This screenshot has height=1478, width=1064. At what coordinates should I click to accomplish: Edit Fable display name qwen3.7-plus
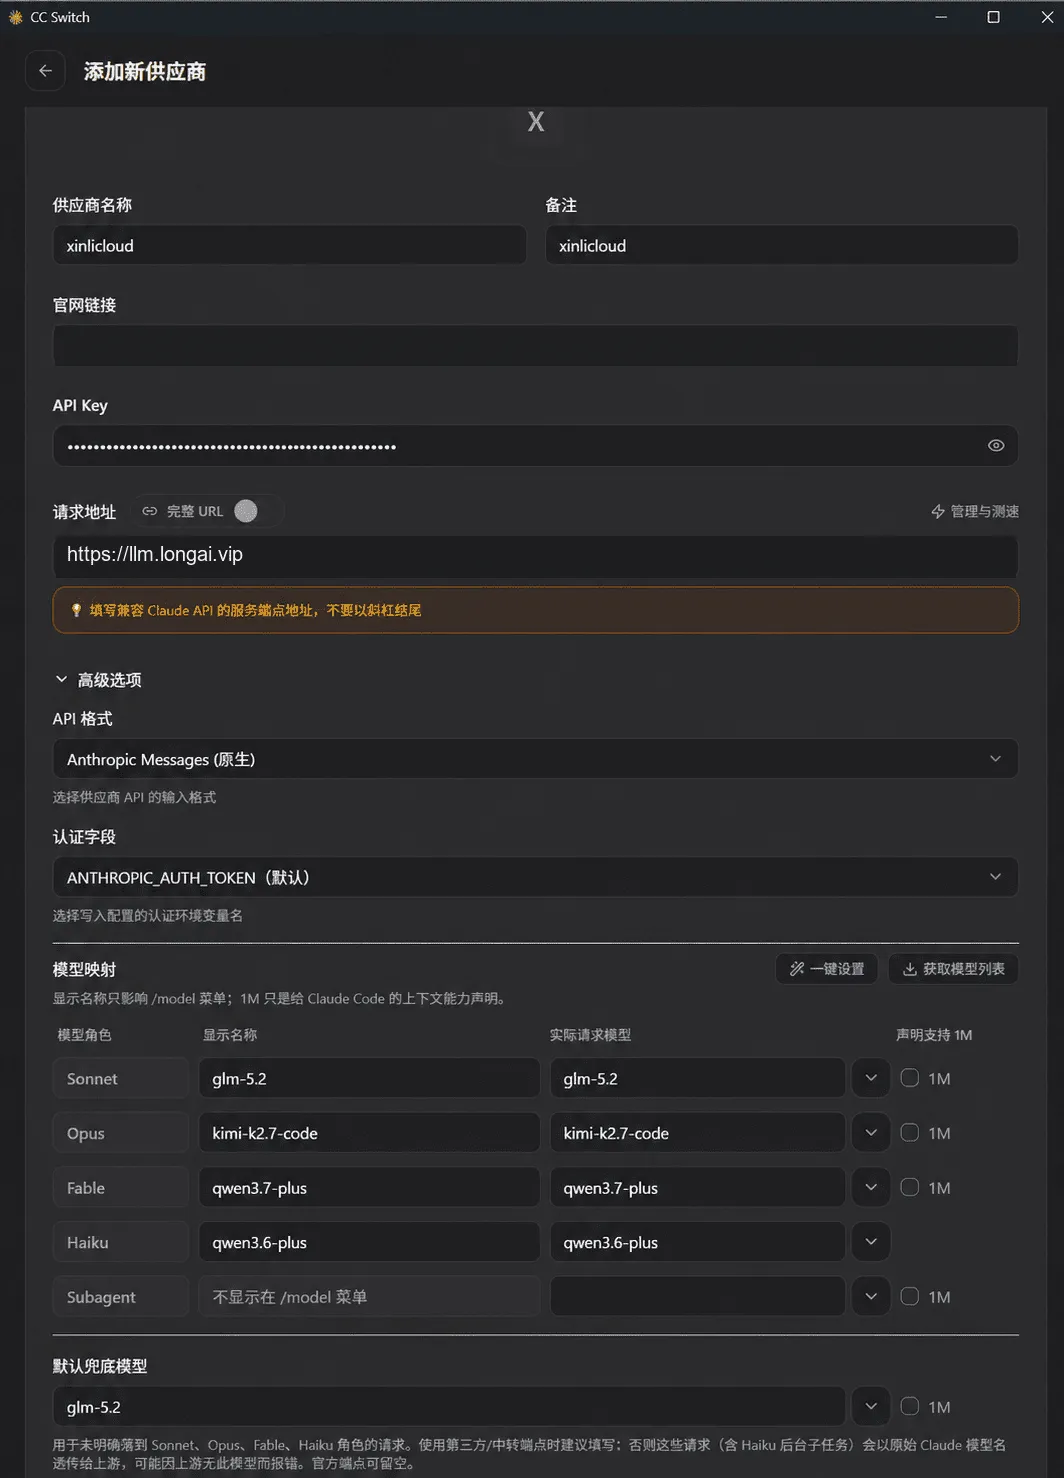pos(369,1187)
